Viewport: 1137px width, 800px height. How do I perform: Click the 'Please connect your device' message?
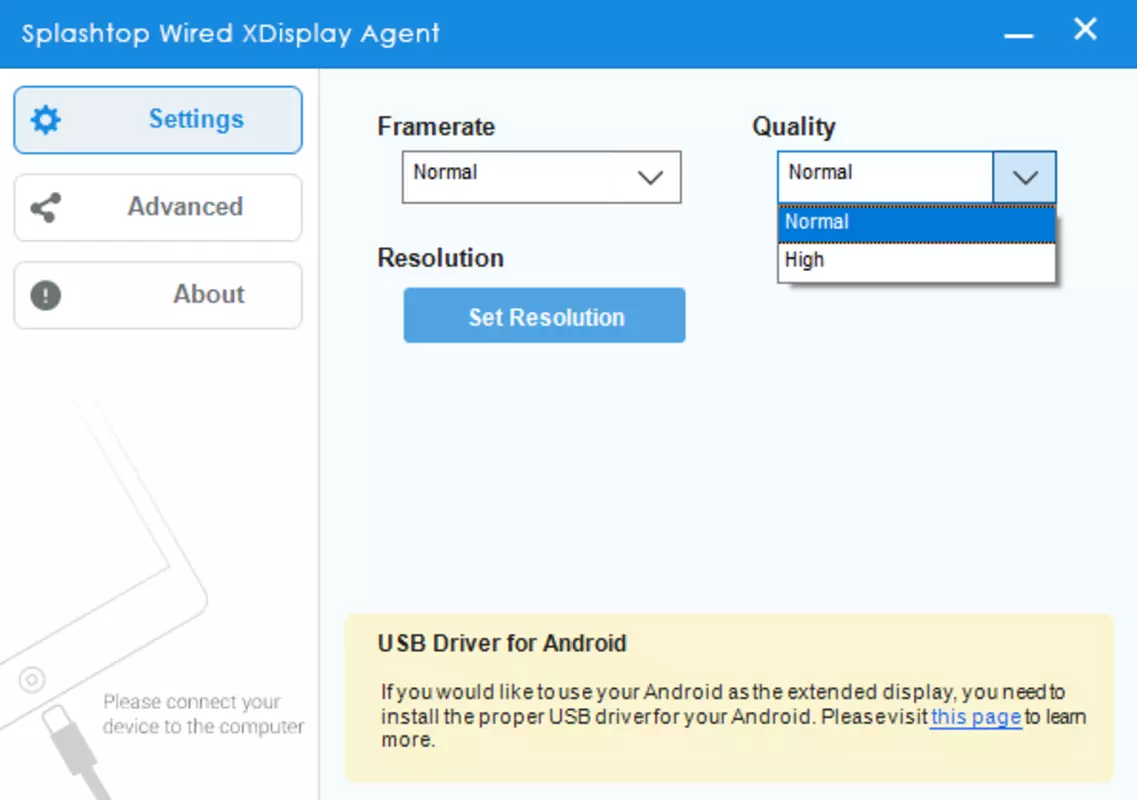pyautogui.click(x=203, y=714)
